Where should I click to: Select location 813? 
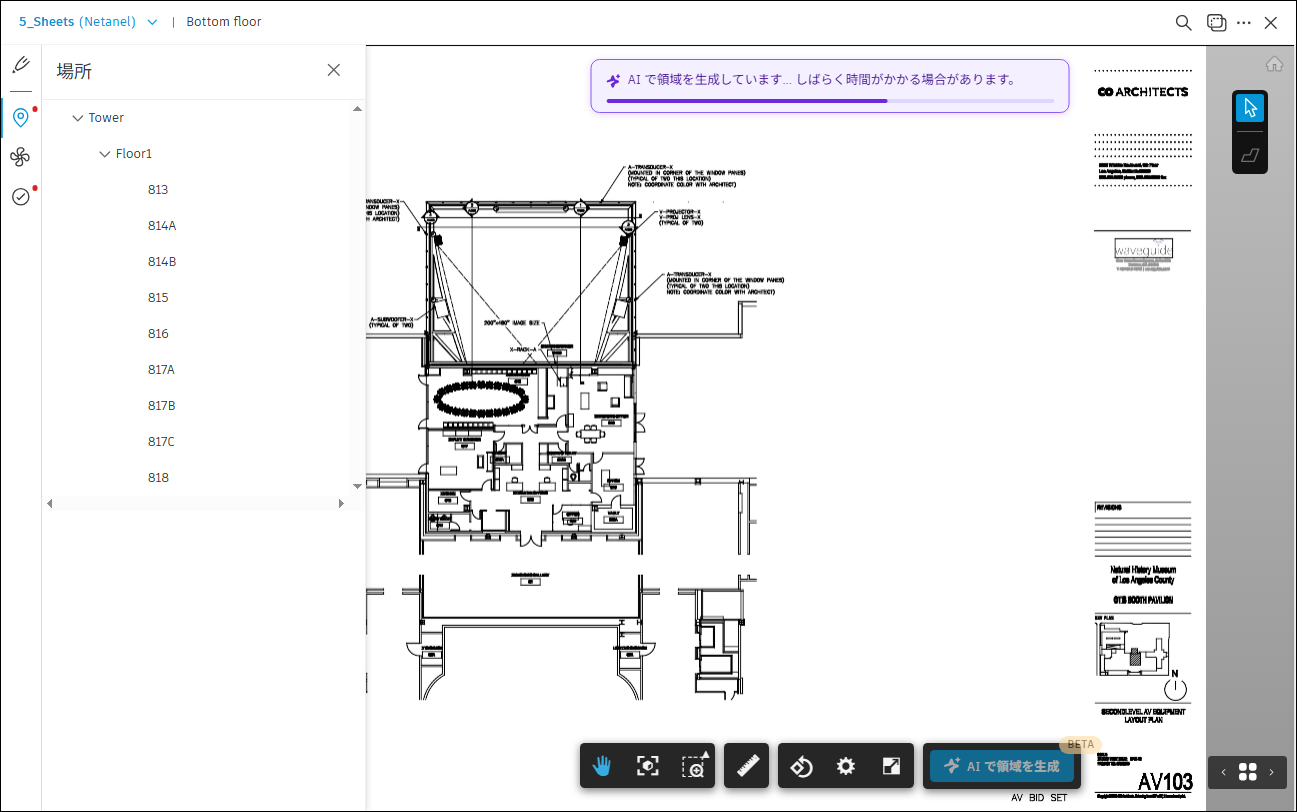(x=158, y=190)
